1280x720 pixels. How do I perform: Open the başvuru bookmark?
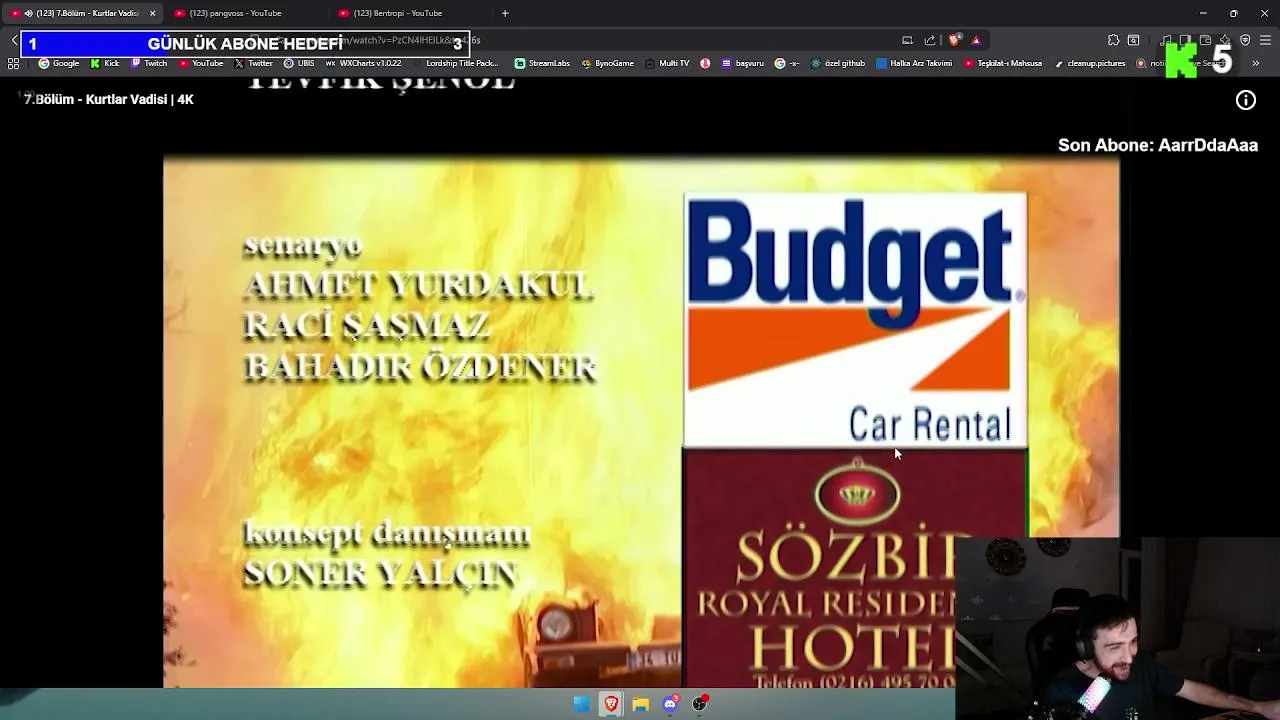[x=742, y=63]
